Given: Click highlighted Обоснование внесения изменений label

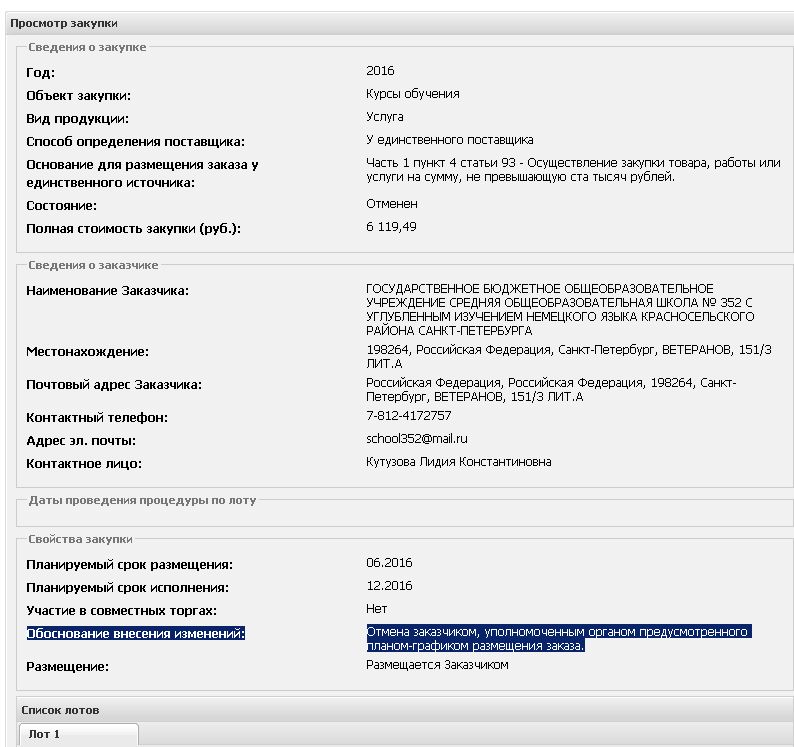Looking at the screenshot, I should (136, 634).
